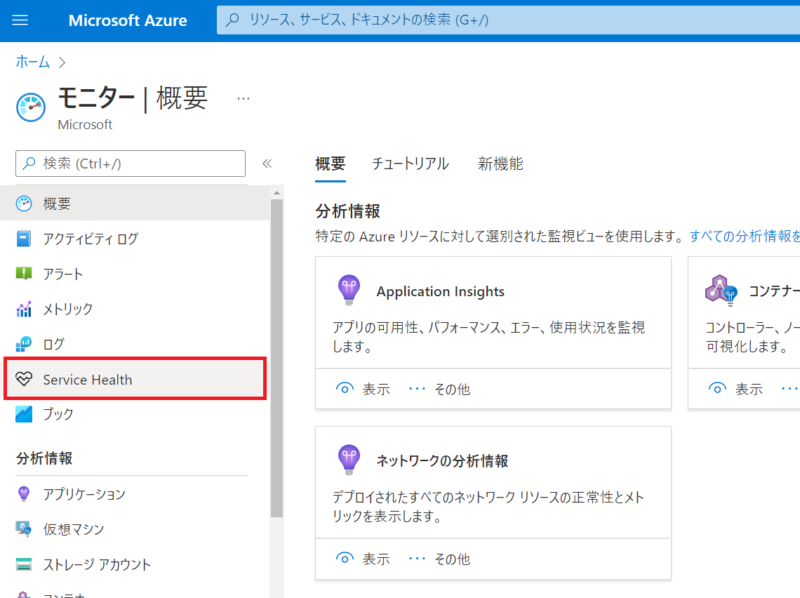Click the Service Health heart icon

point(23,379)
